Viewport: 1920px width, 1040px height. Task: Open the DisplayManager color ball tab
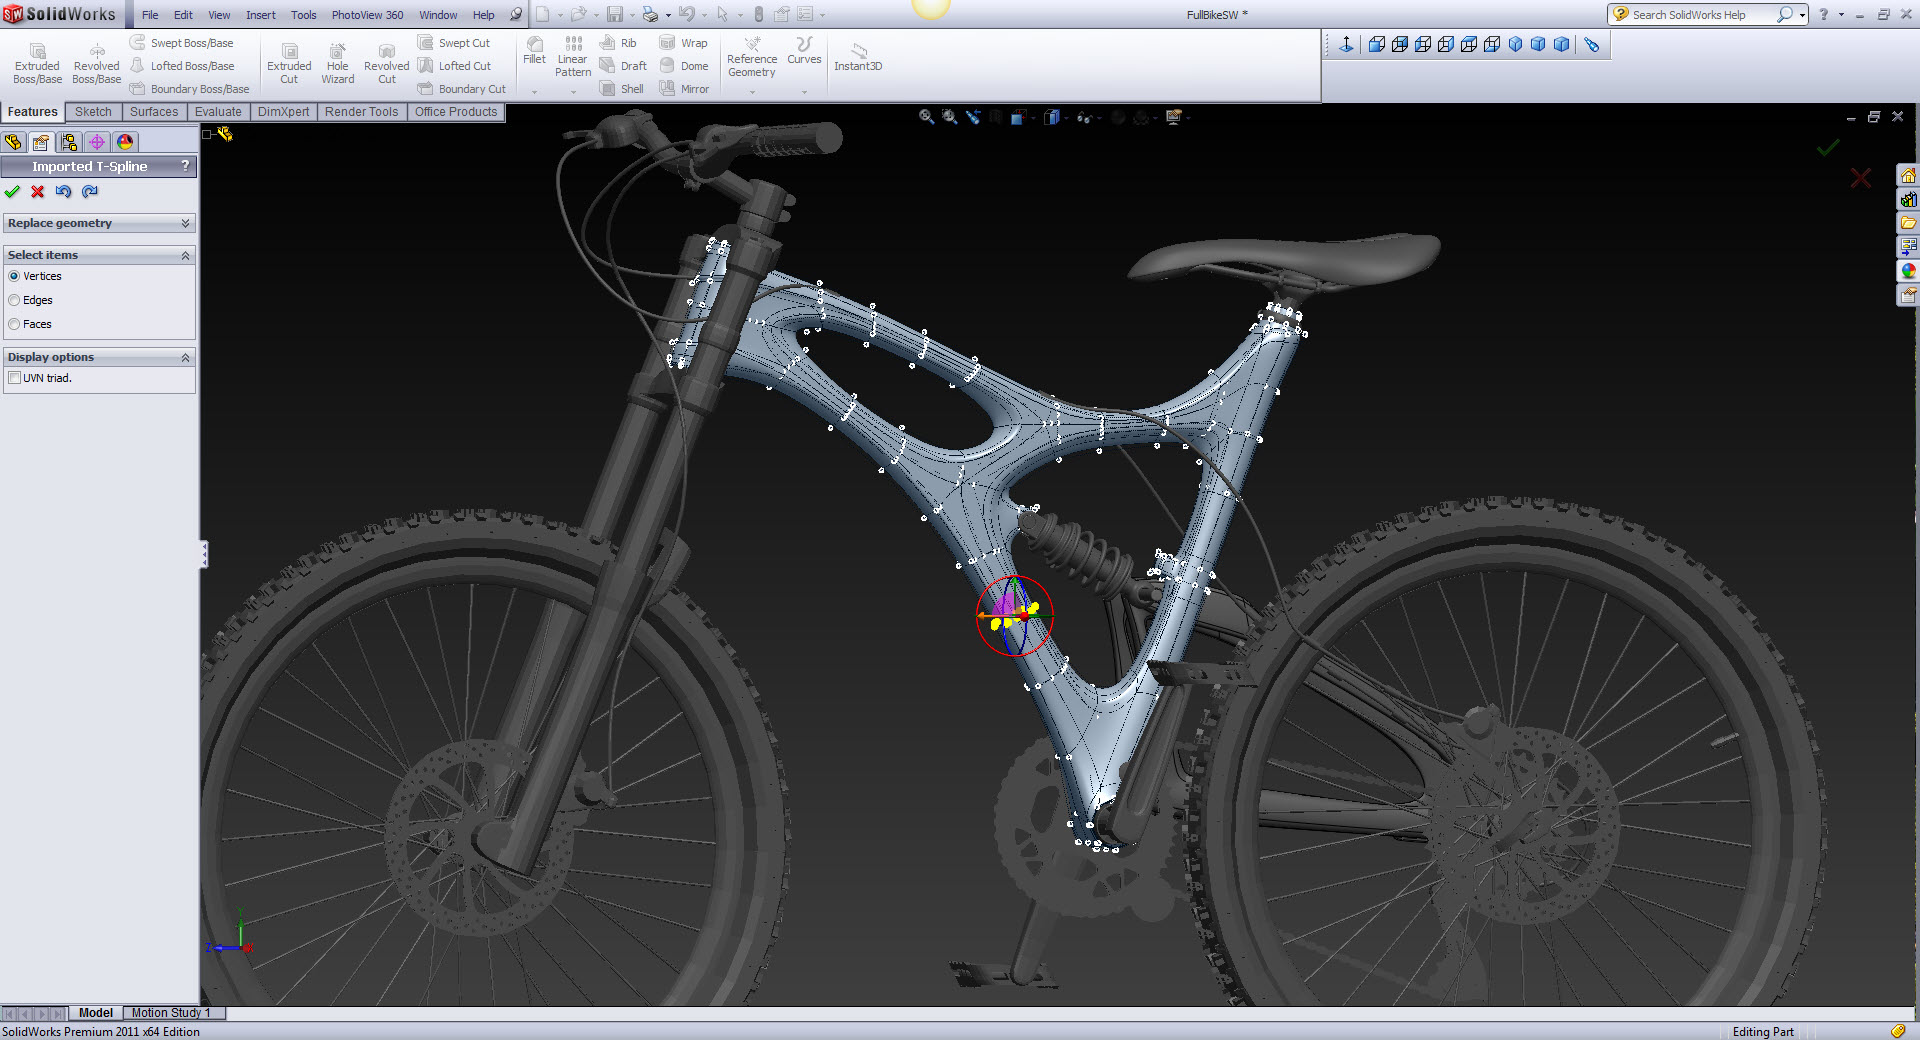(125, 142)
